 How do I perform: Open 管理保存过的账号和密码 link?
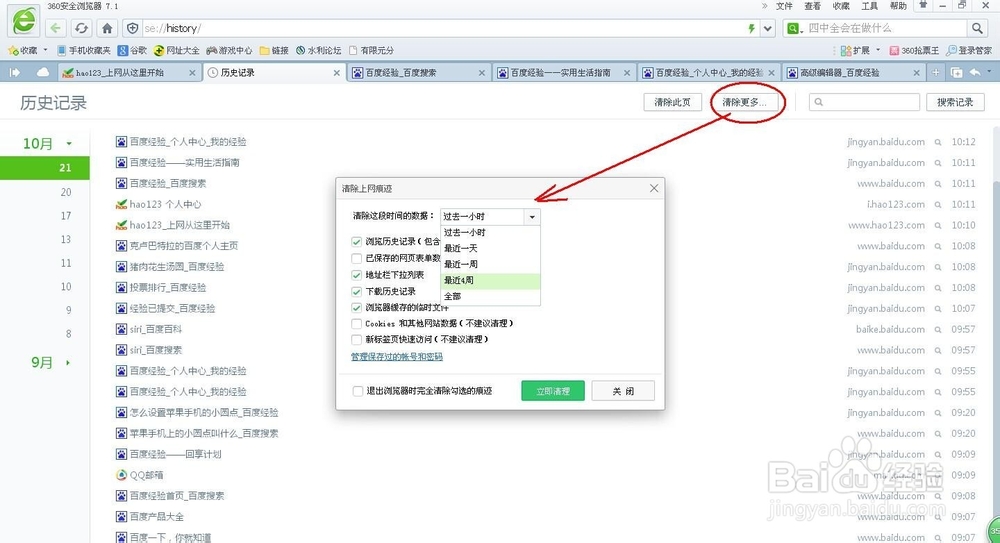click(397, 357)
